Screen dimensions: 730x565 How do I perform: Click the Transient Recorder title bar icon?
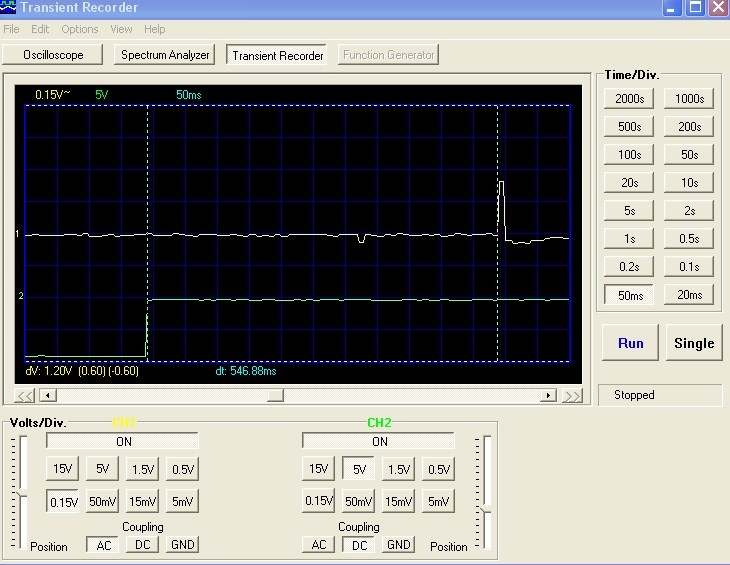pyautogui.click(x=8, y=7)
